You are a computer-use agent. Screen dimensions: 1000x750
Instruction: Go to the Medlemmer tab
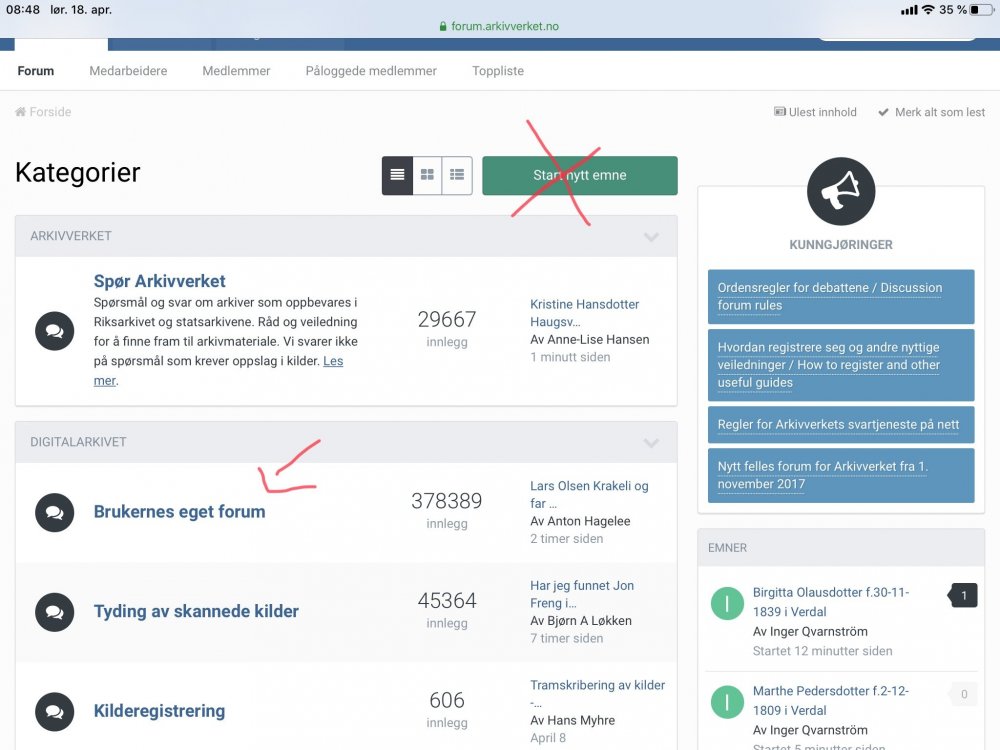pos(236,71)
